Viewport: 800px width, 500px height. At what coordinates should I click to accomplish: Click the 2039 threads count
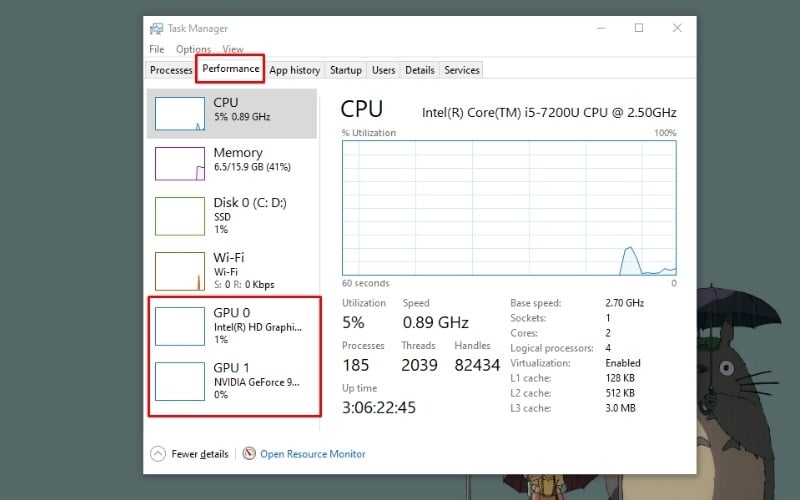pos(419,365)
